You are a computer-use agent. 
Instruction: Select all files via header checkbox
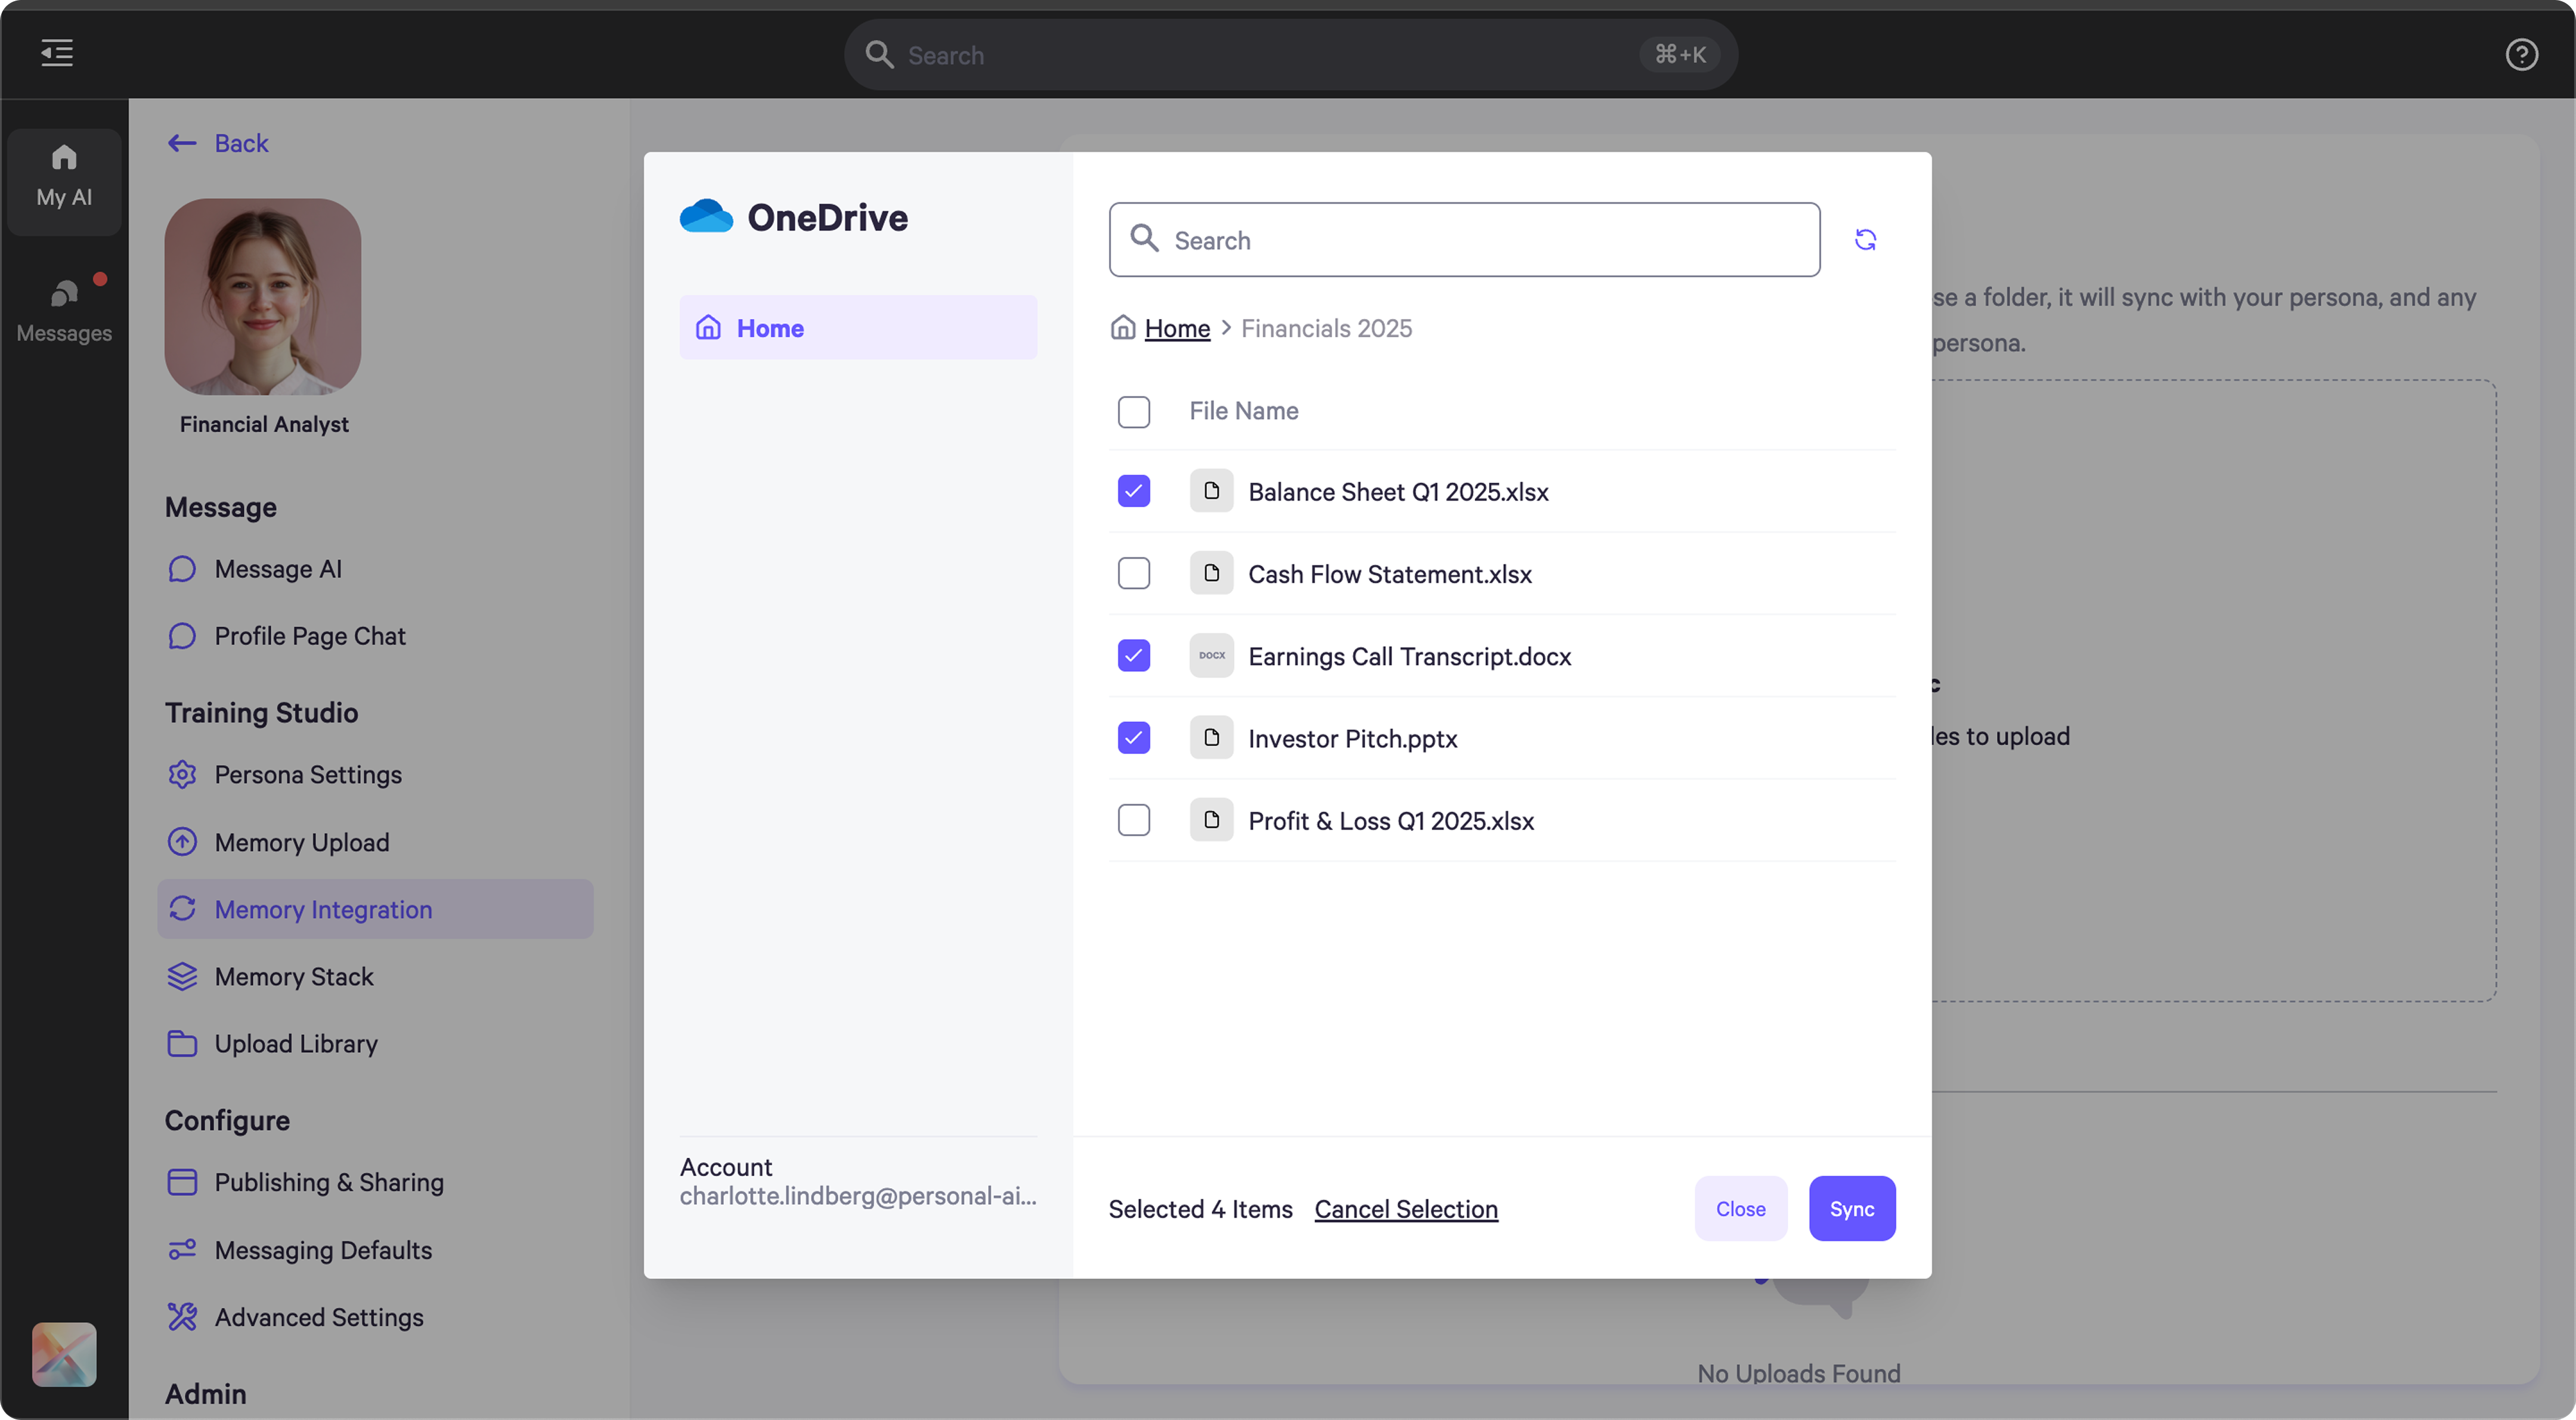tap(1133, 411)
